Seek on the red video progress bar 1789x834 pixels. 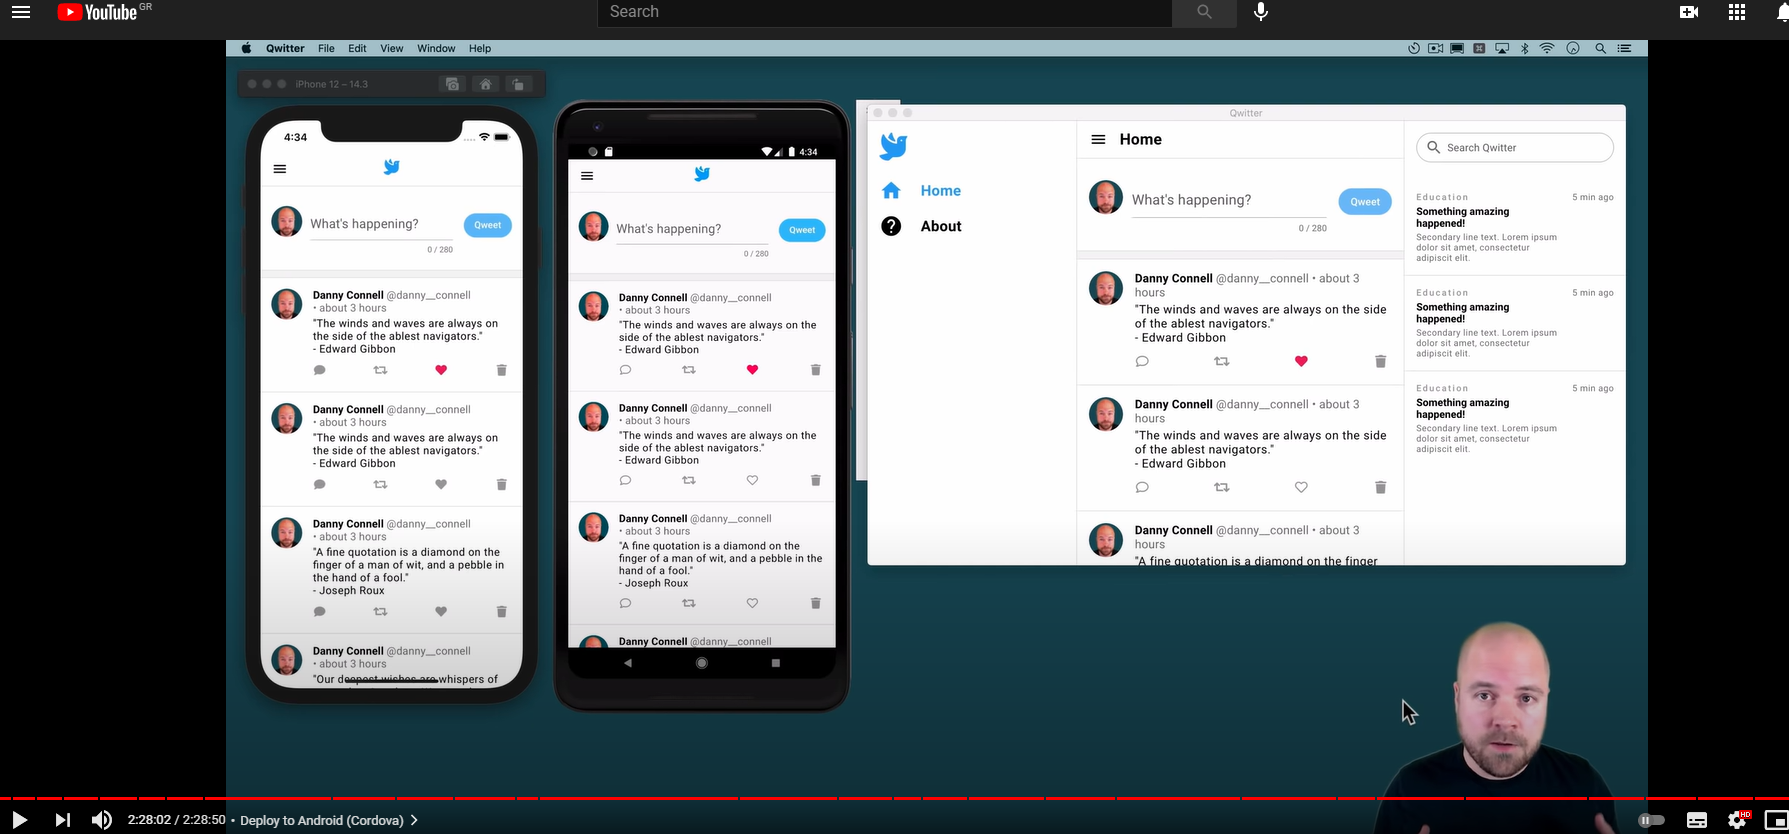(894, 798)
